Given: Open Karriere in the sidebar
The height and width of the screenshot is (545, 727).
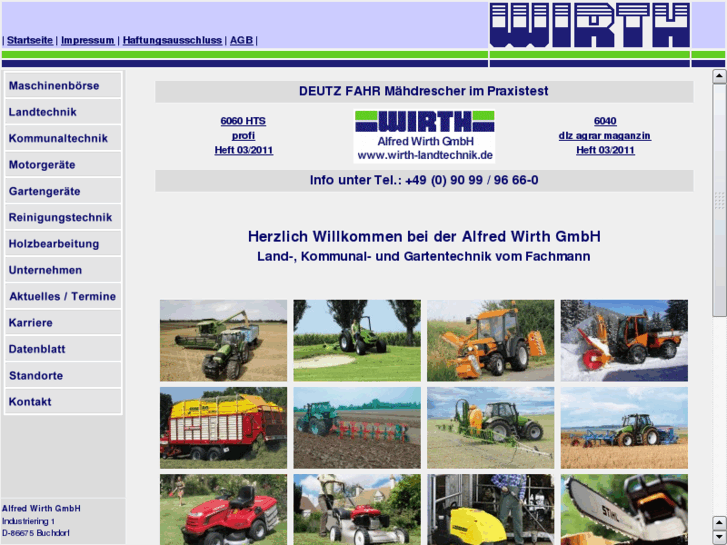Looking at the screenshot, I should [63, 322].
